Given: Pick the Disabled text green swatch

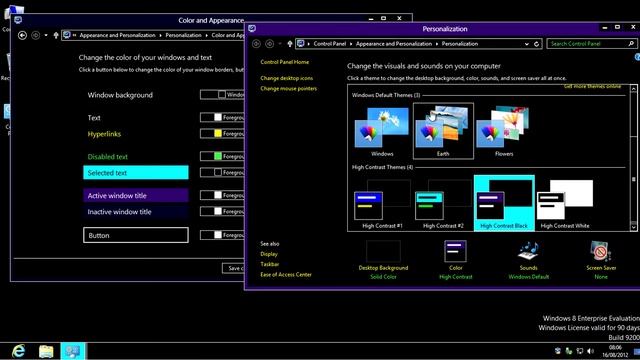Looking at the screenshot, I should tap(218, 156).
